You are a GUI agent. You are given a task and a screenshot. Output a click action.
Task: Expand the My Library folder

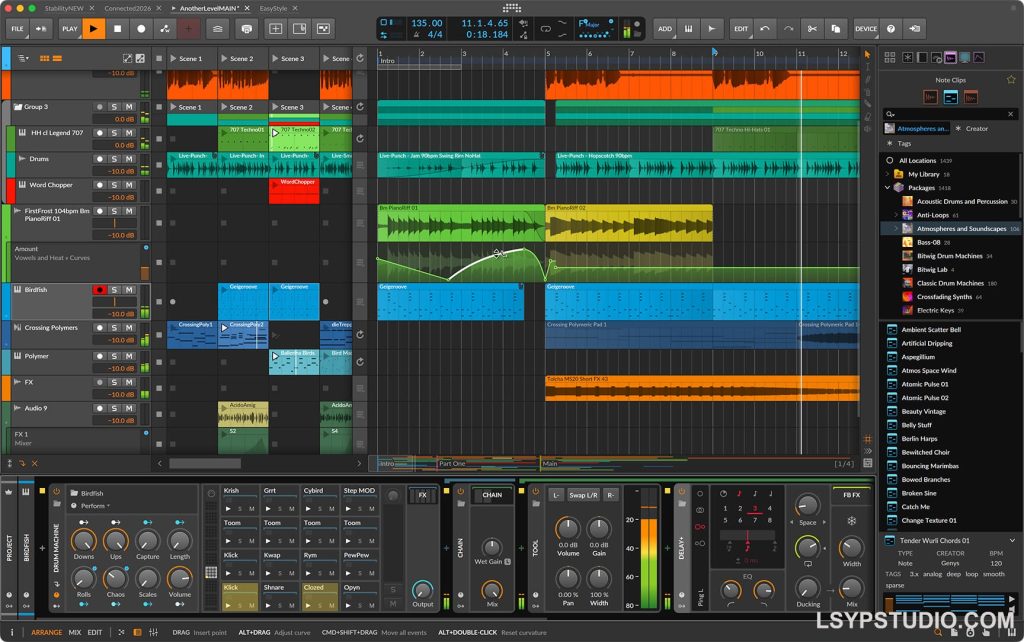(x=887, y=174)
